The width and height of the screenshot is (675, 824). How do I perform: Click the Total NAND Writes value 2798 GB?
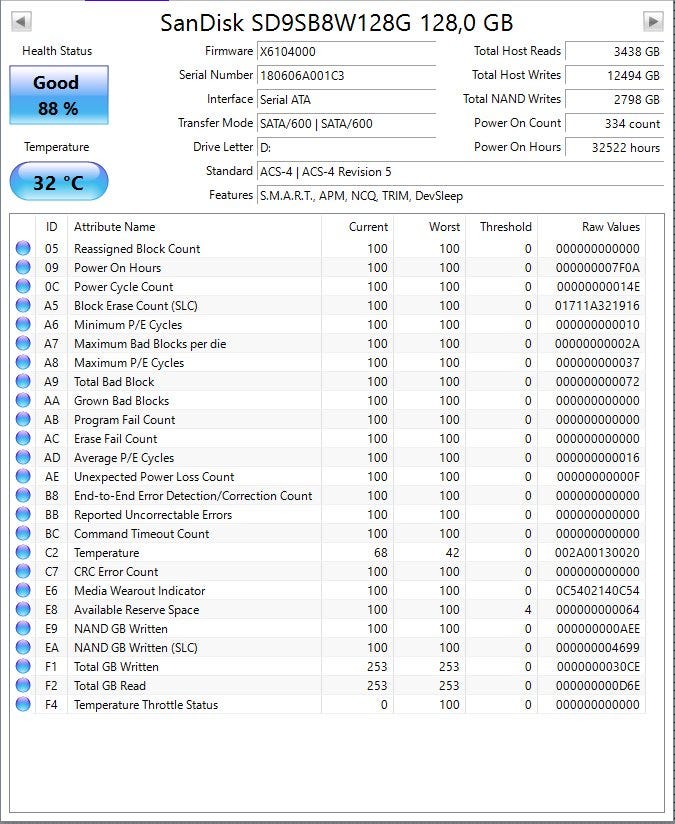point(615,99)
